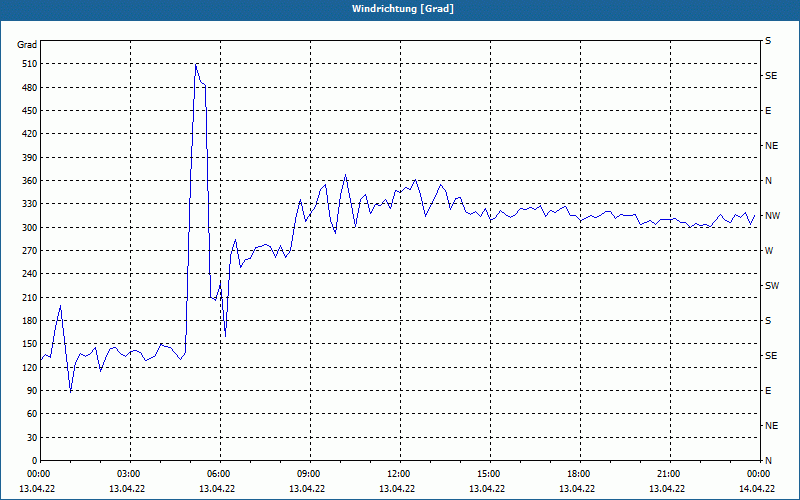The height and width of the screenshot is (500, 800).
Task: Click the 300 y-axis tick label
Action: [30, 228]
